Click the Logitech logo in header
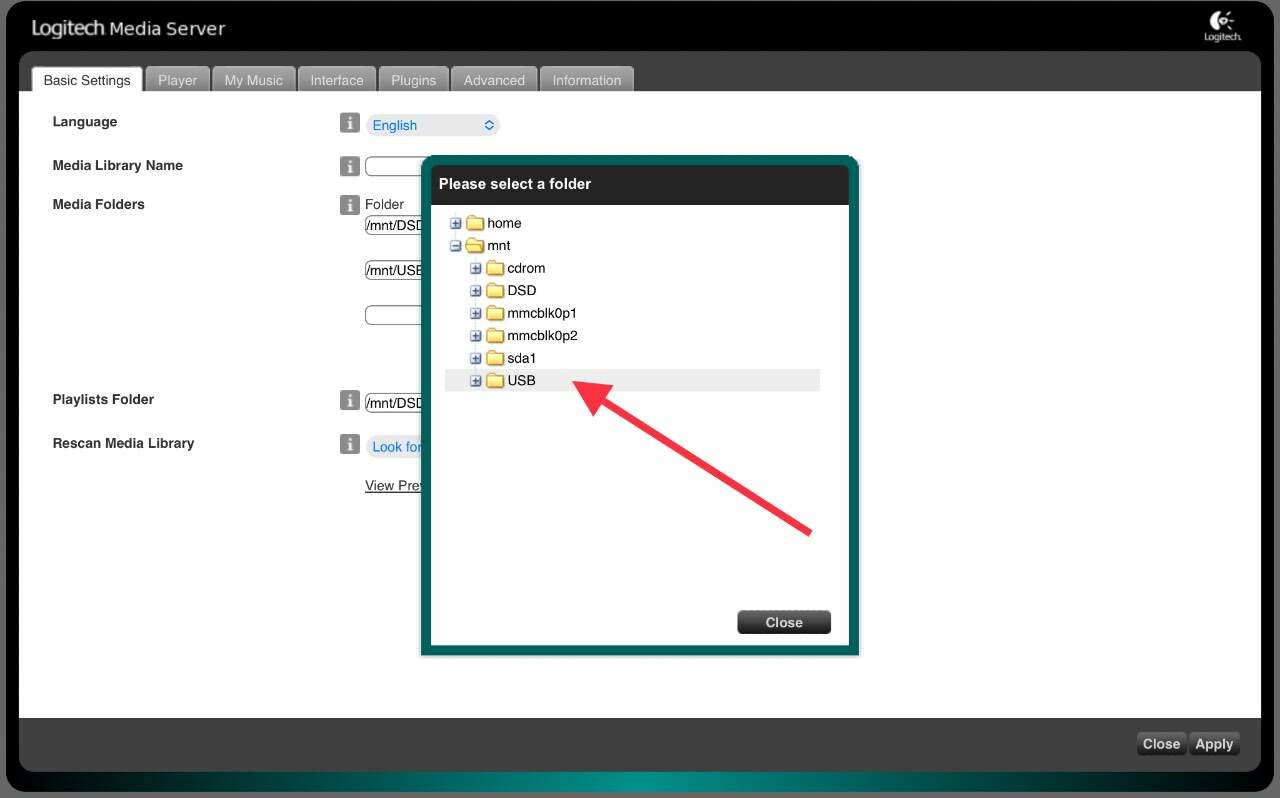The height and width of the screenshot is (798, 1280). pyautogui.click(x=1222, y=26)
